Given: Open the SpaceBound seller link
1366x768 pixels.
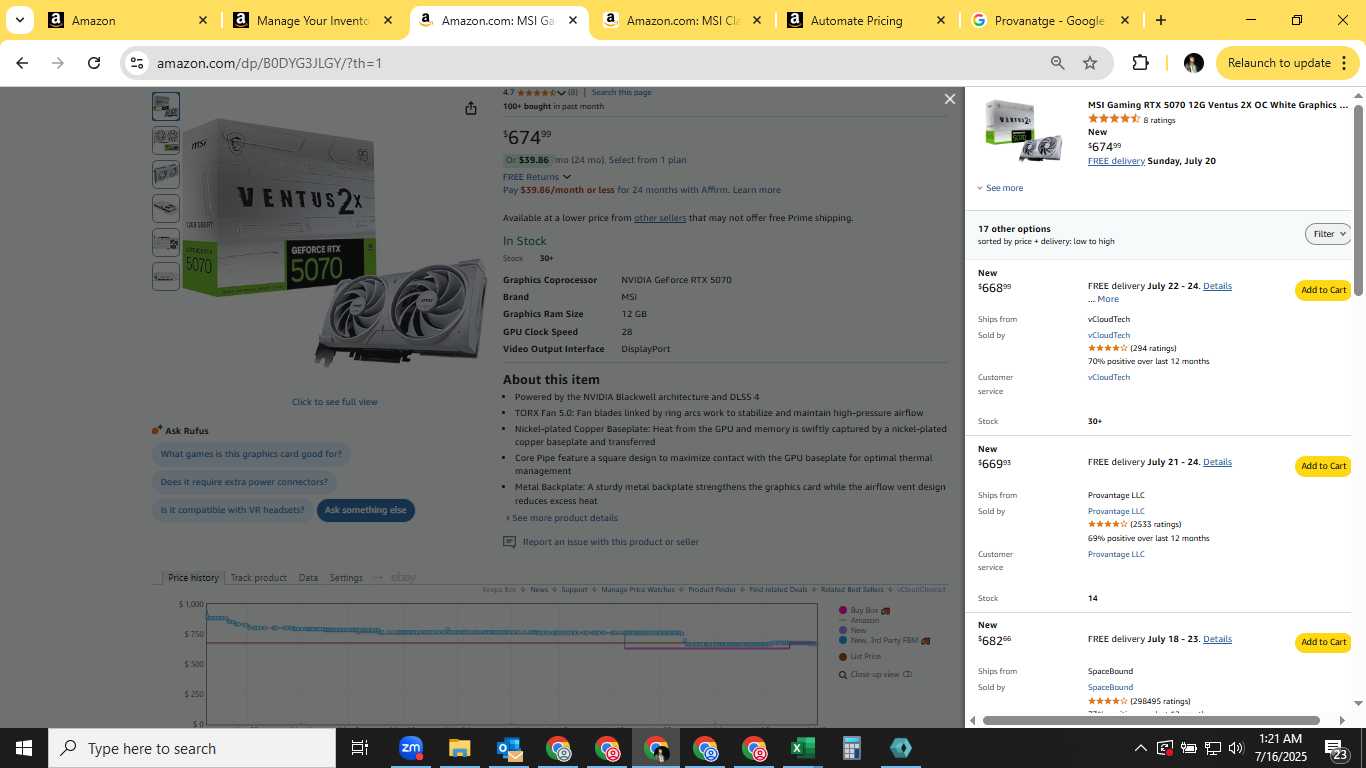Looking at the screenshot, I should tap(1110, 687).
